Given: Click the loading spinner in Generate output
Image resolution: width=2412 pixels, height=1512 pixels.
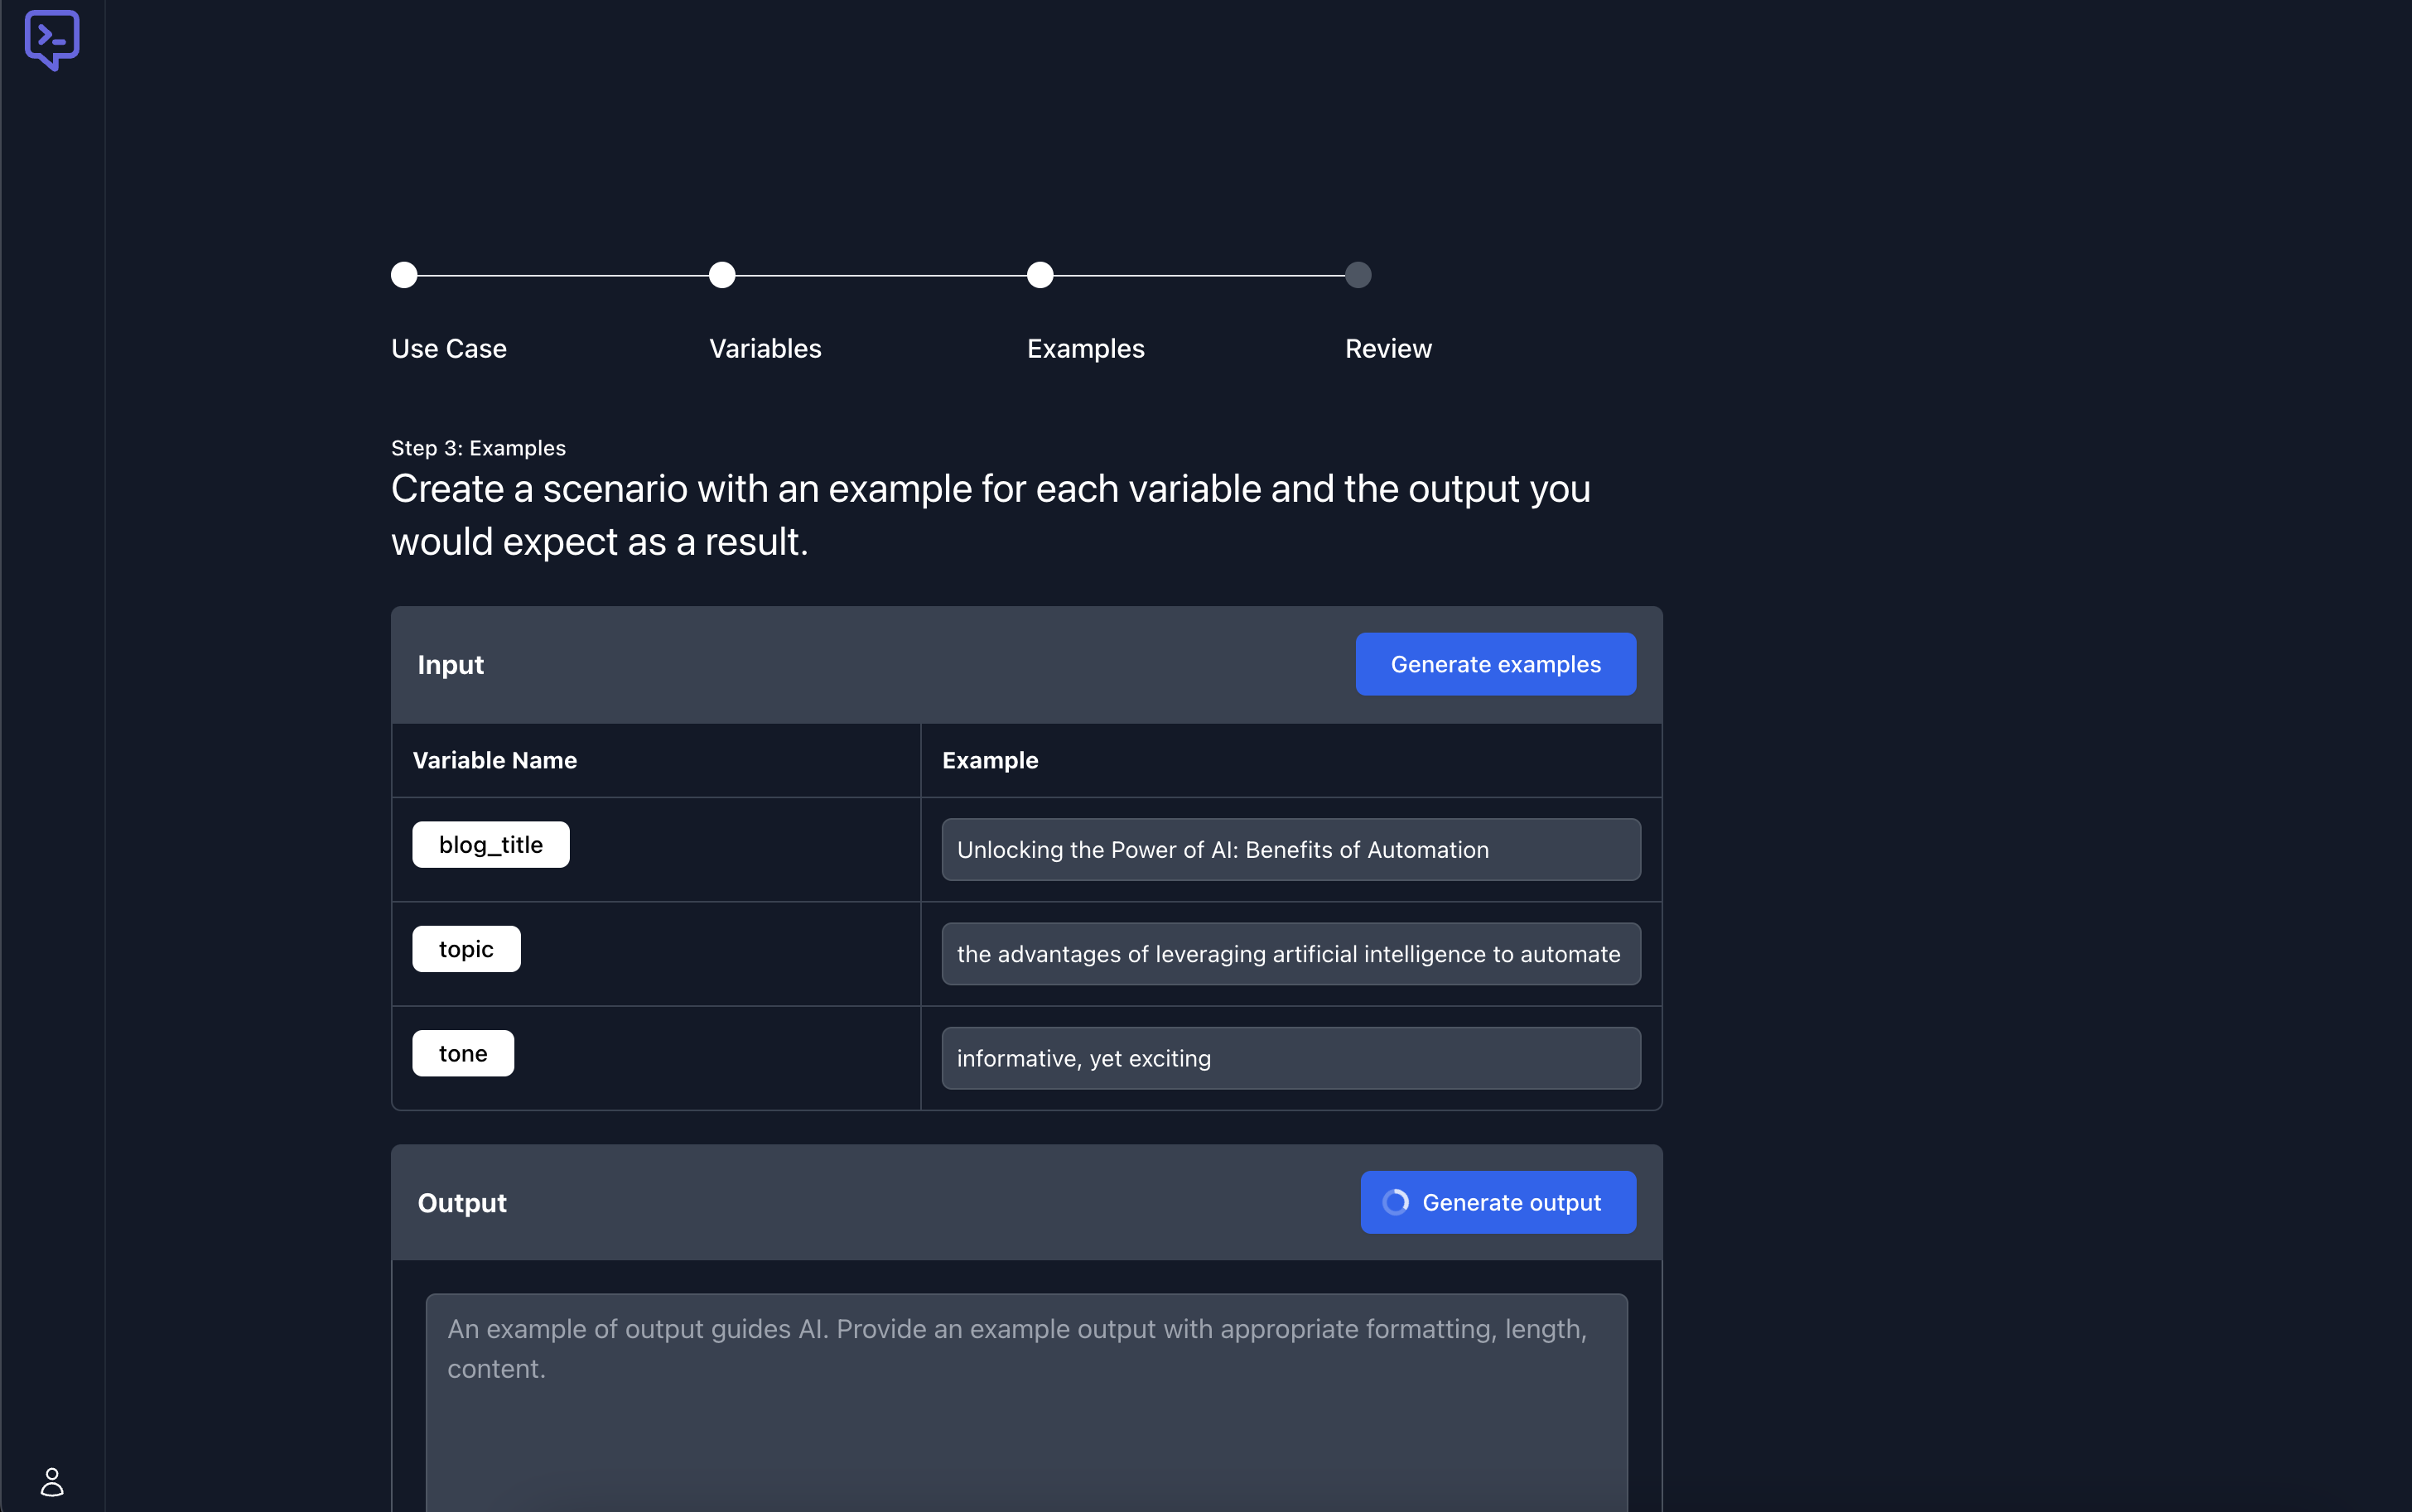Looking at the screenshot, I should [1395, 1202].
